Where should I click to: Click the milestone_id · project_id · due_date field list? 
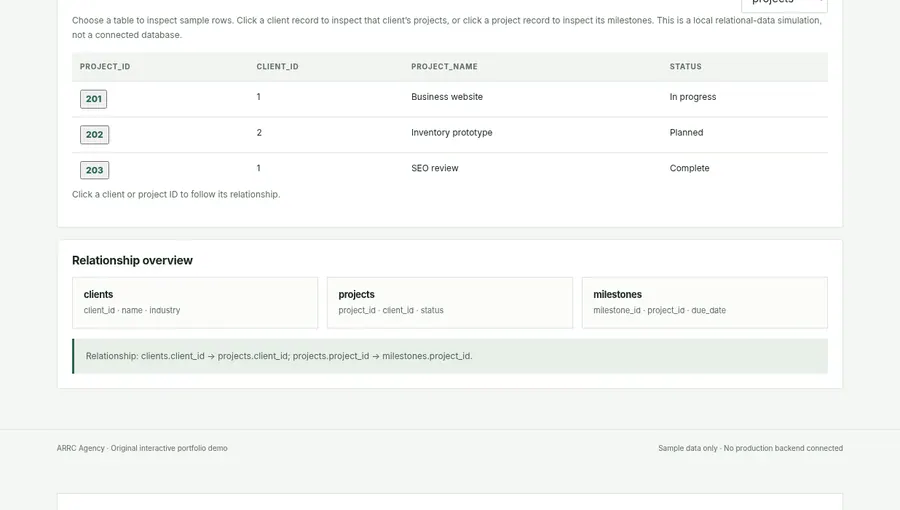[660, 310]
